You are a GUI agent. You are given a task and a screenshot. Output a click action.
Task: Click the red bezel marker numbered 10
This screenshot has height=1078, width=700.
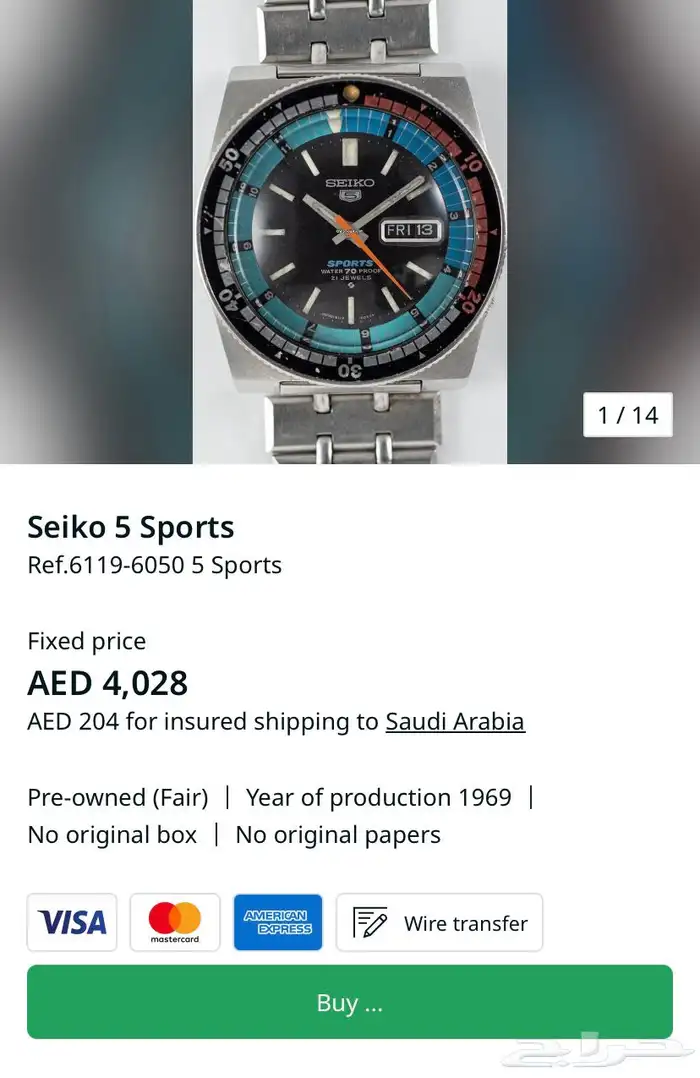471,163
